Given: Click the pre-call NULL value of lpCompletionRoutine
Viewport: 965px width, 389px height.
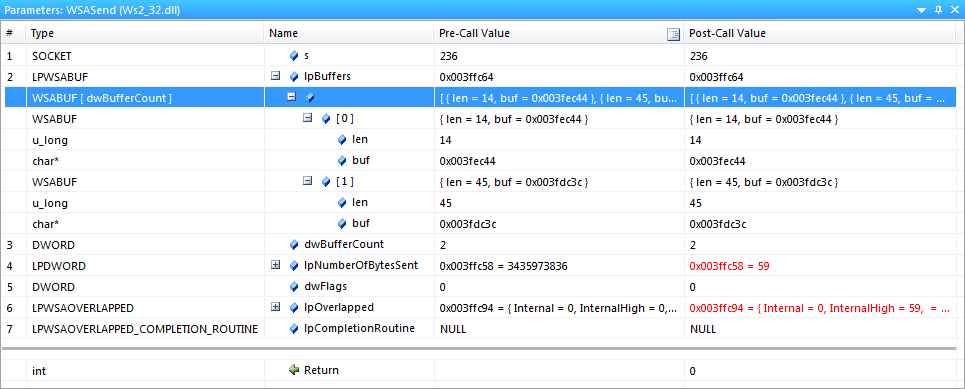Looking at the screenshot, I should pos(452,329).
